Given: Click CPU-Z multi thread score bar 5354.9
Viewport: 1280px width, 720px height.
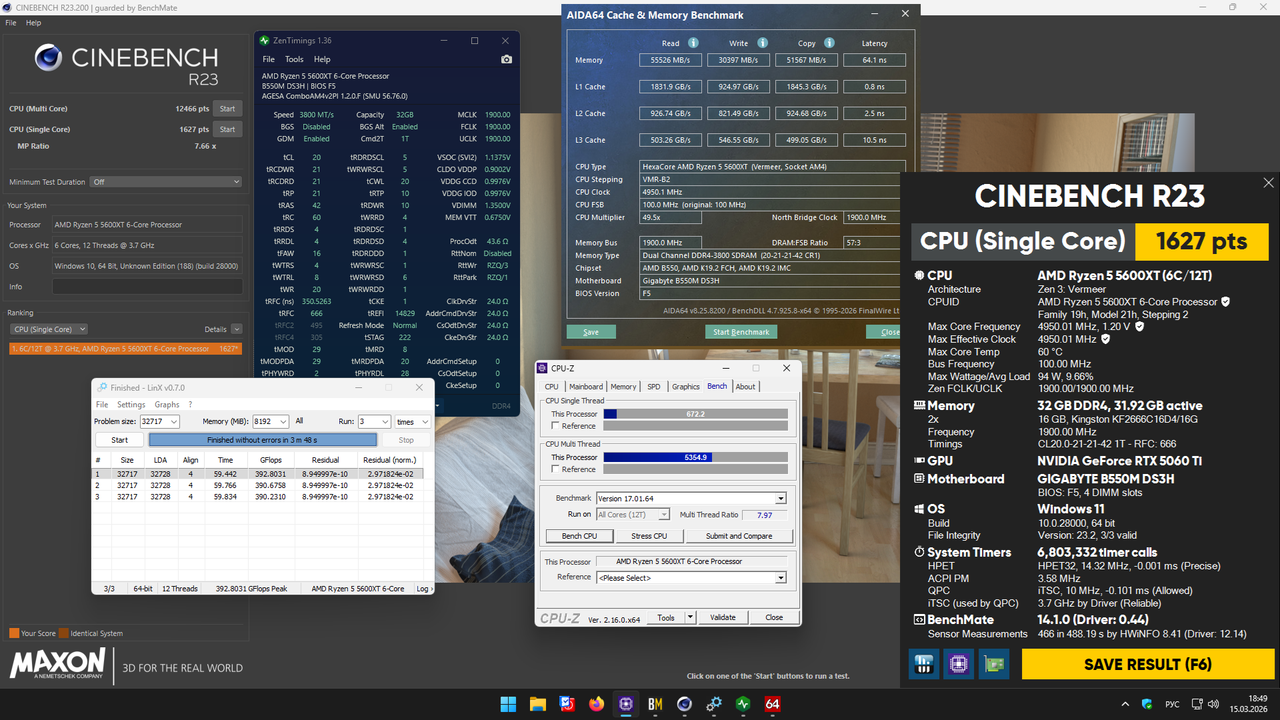Looking at the screenshot, I should [x=695, y=457].
